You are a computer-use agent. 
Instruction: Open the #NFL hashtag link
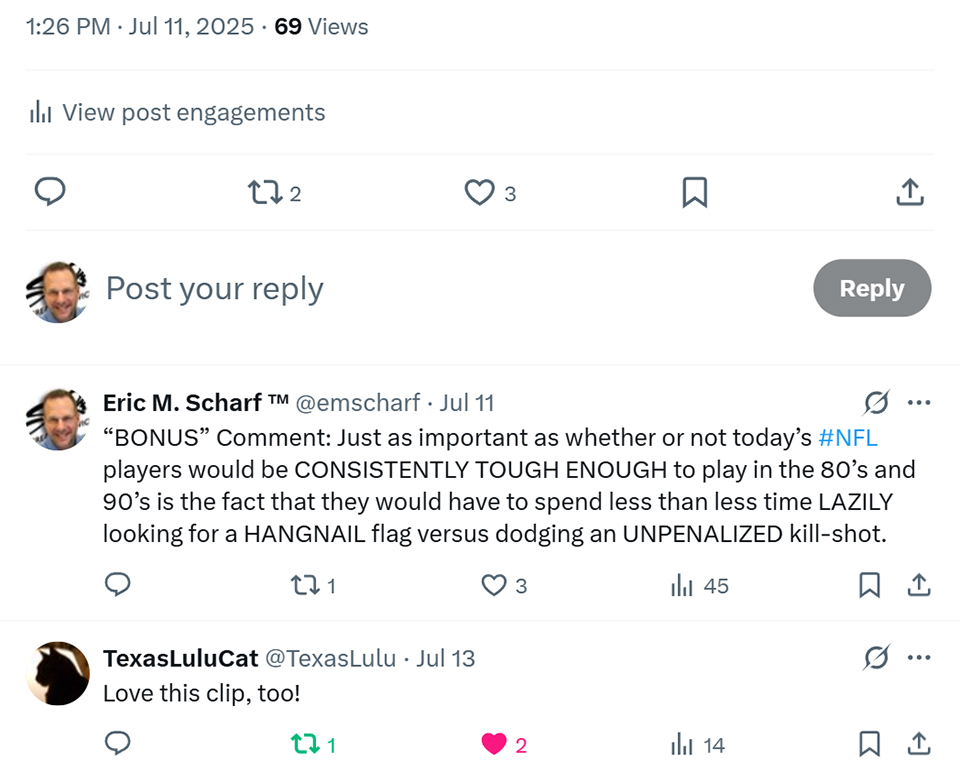click(x=847, y=438)
